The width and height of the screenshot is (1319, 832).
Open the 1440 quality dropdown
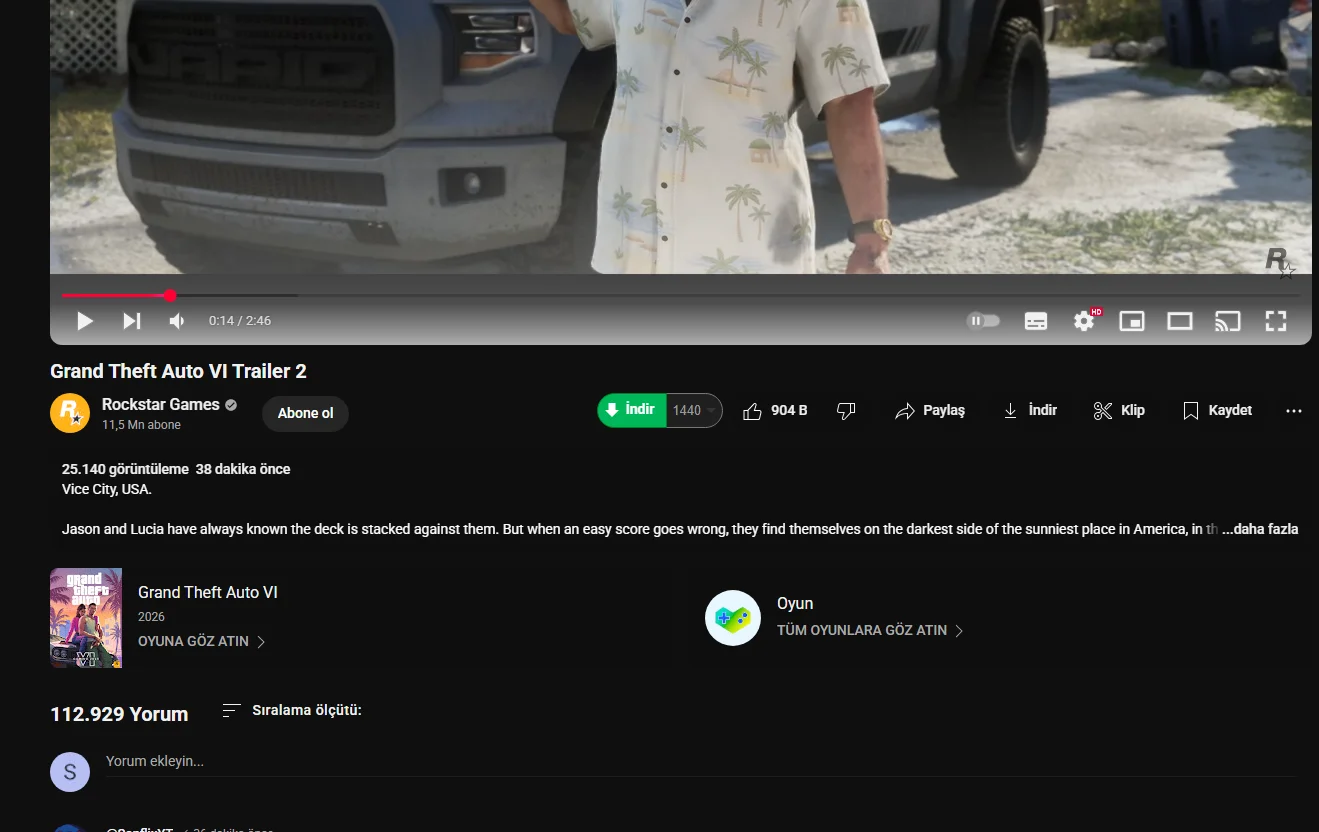pyautogui.click(x=694, y=410)
